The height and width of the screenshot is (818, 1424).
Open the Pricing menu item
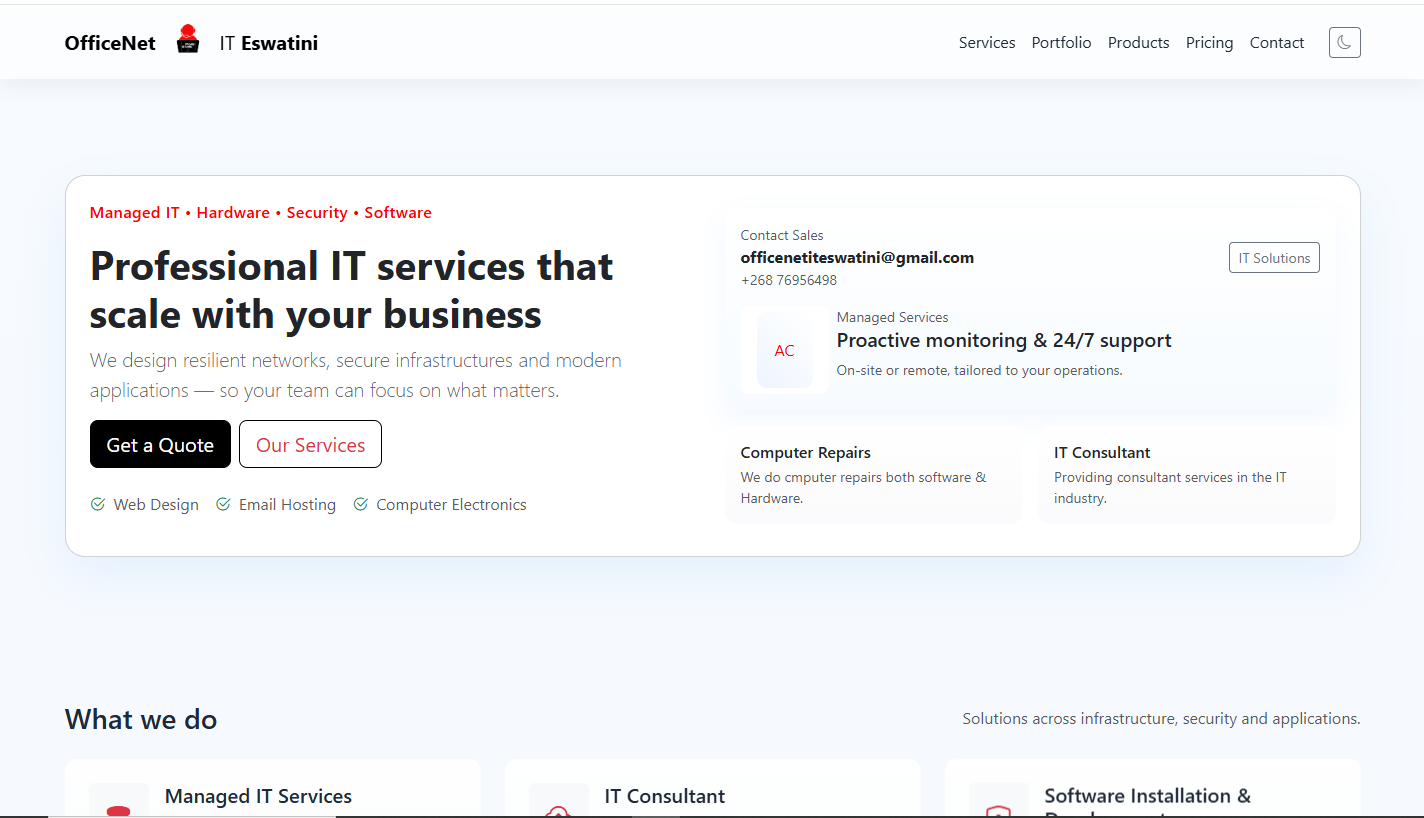[1209, 42]
